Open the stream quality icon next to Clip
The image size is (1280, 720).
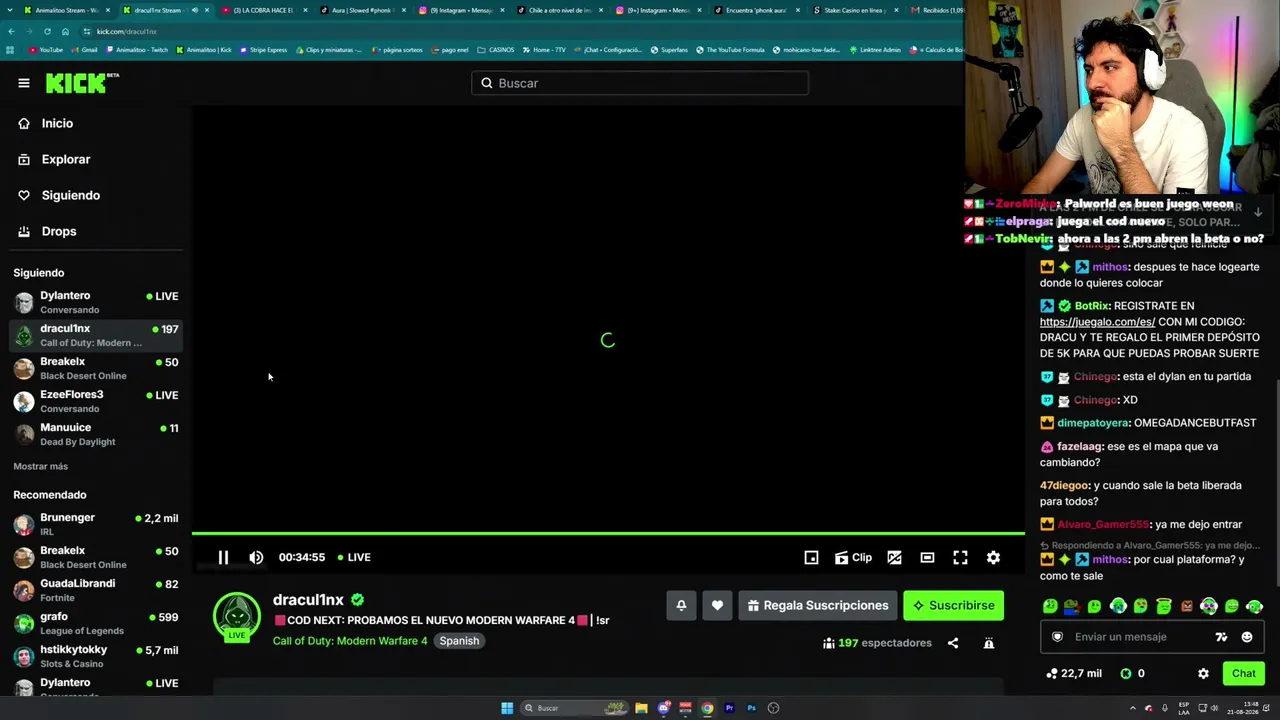point(894,557)
